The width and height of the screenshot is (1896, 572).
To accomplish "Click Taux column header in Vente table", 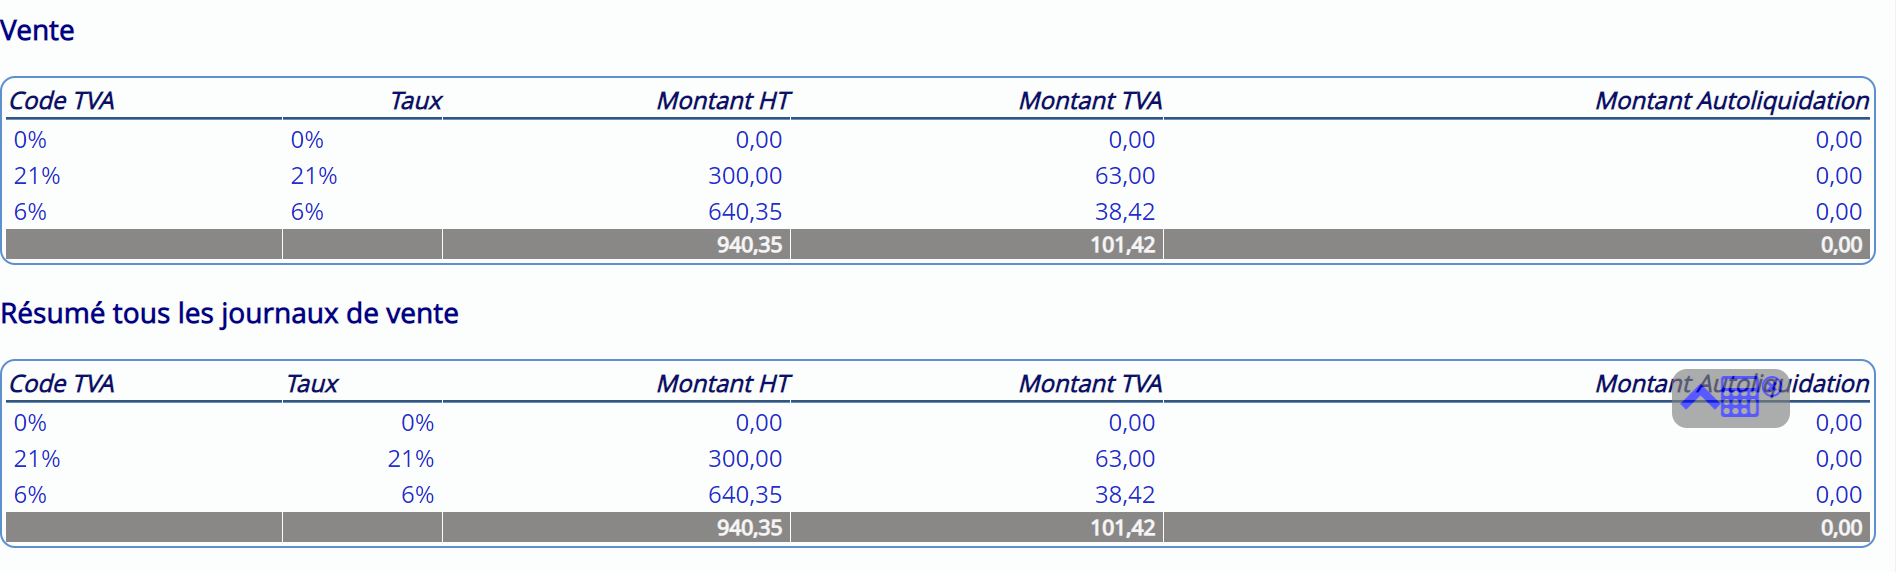I will [x=415, y=101].
